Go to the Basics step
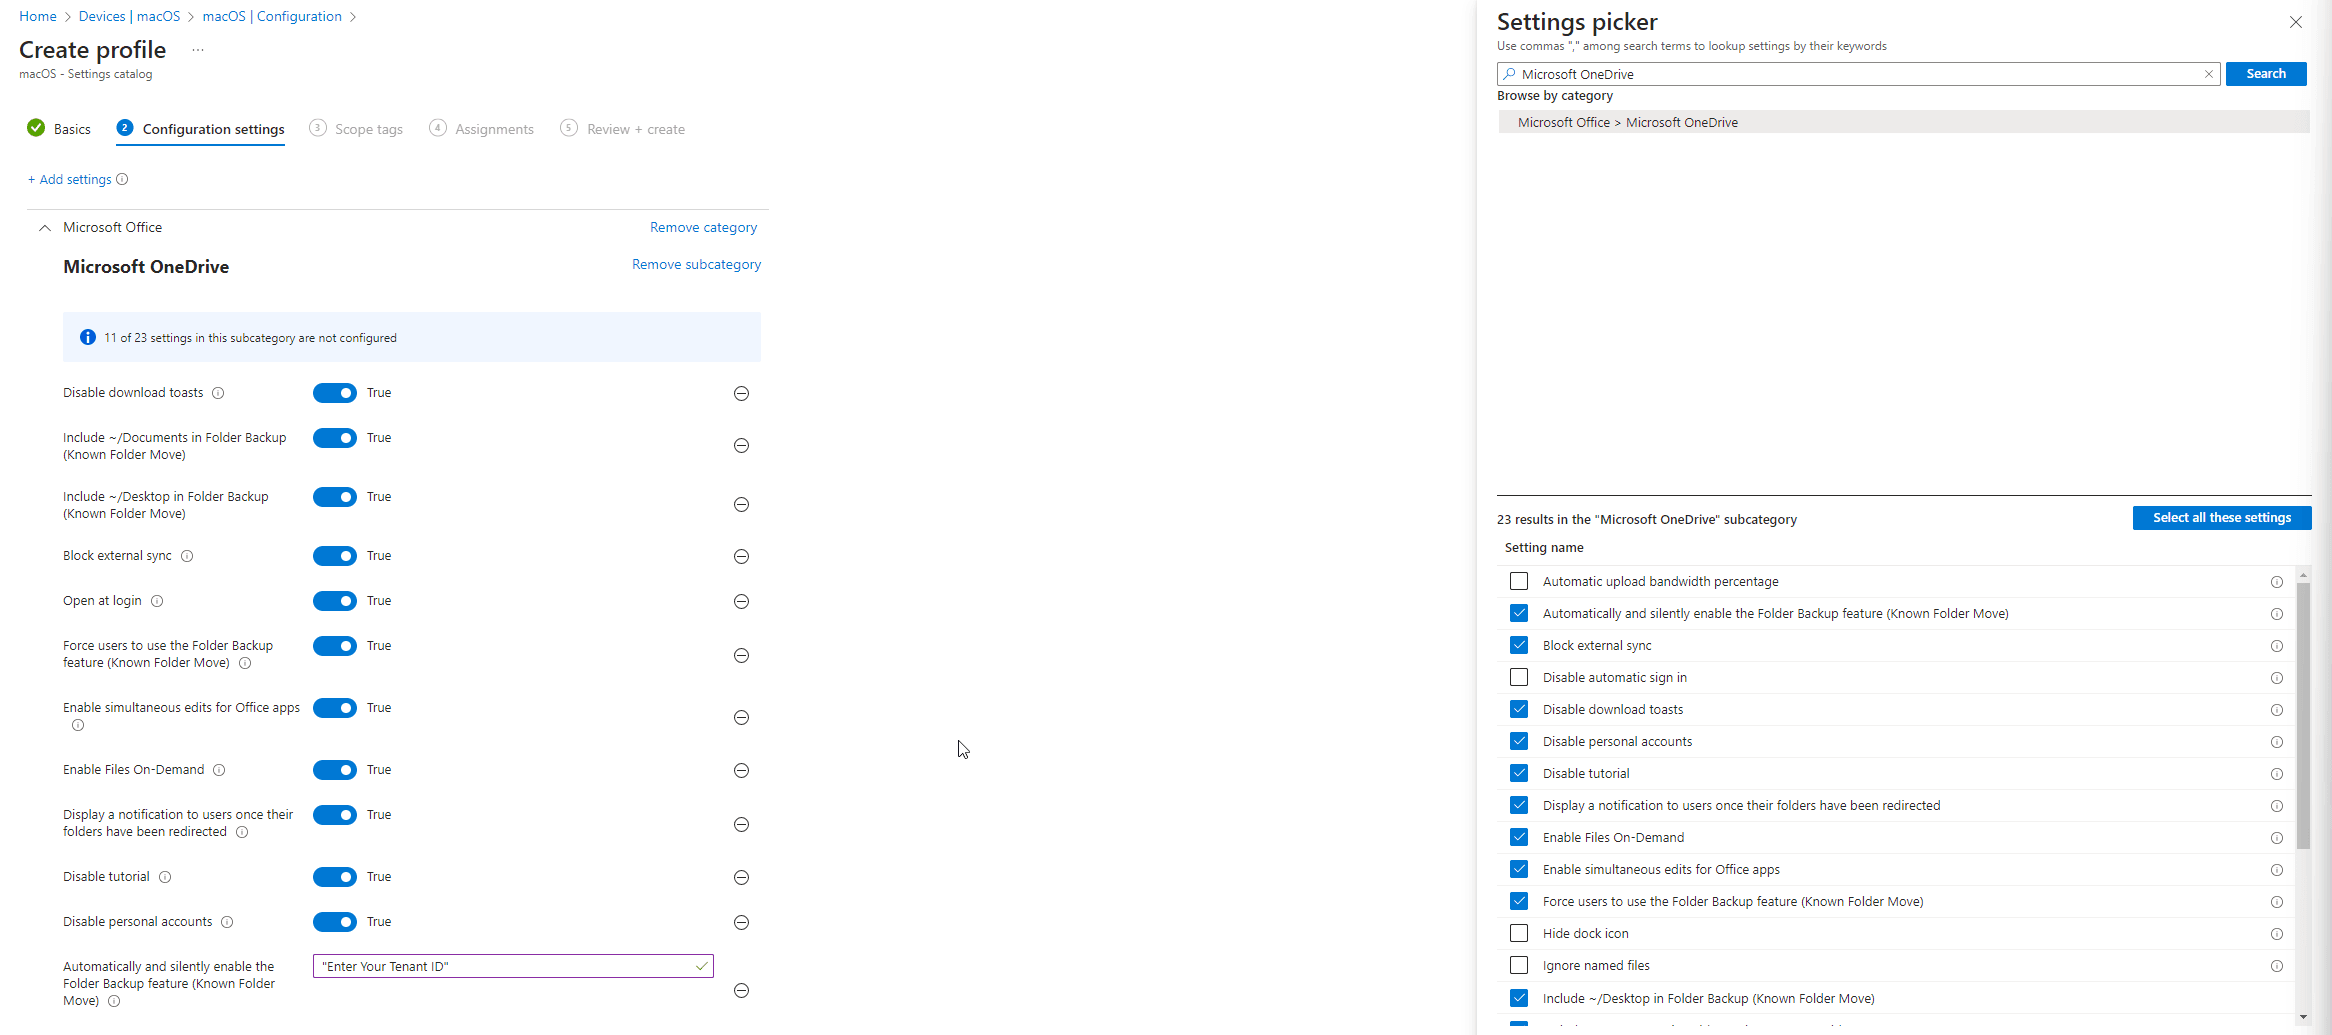This screenshot has height=1035, width=2332. 59,129
